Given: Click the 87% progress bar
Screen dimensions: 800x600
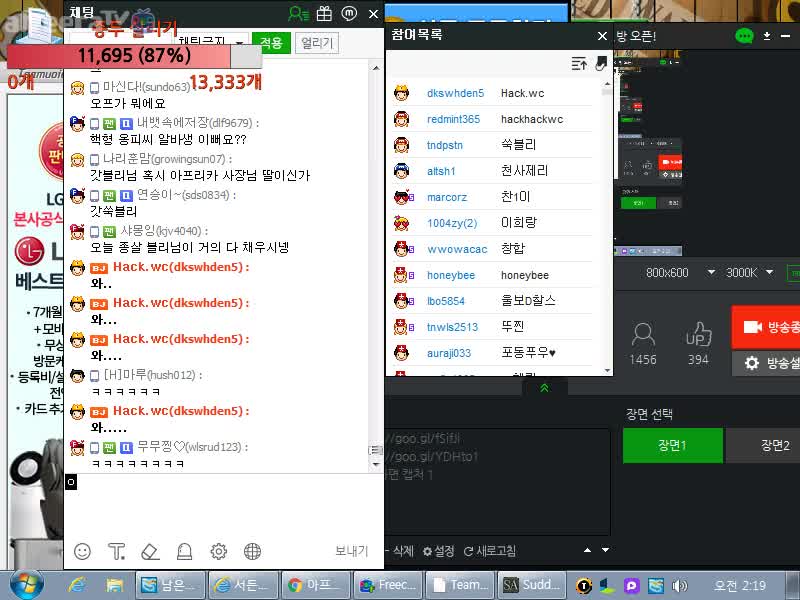Looking at the screenshot, I should [x=135, y=57].
